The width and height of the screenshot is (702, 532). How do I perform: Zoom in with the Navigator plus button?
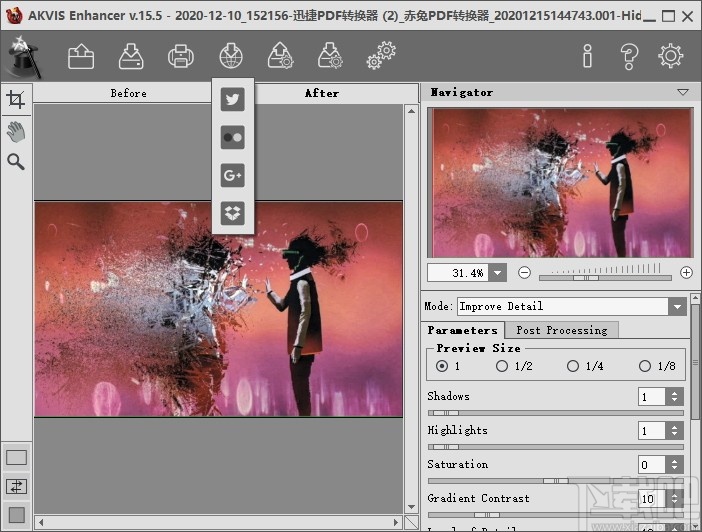(686, 273)
